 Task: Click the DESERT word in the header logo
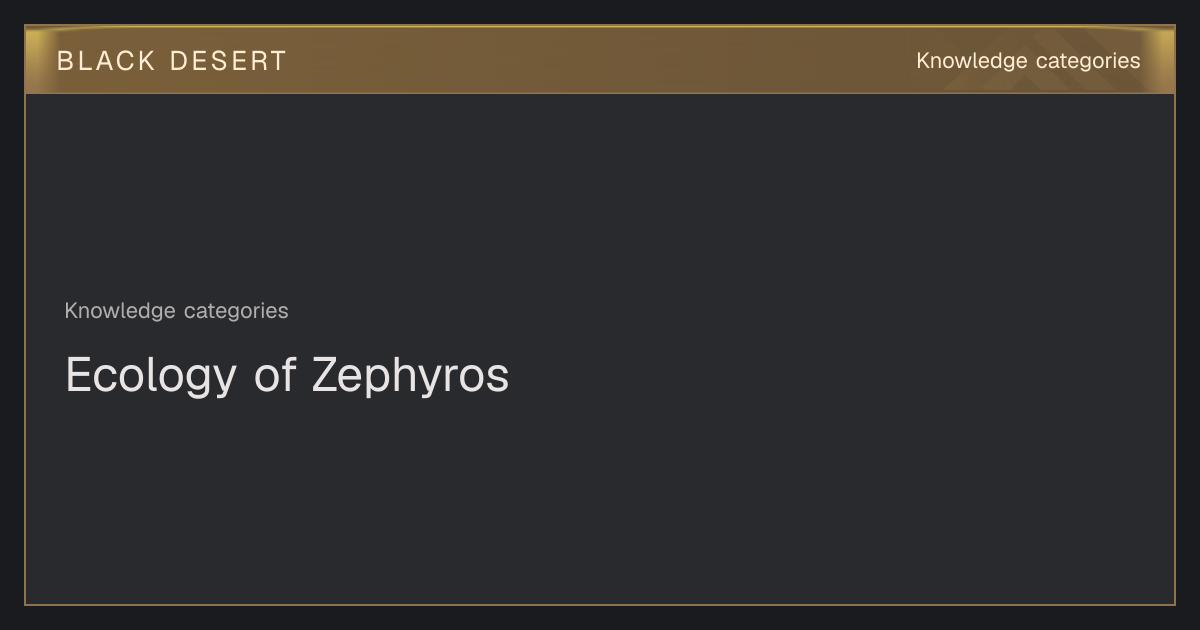tap(228, 61)
